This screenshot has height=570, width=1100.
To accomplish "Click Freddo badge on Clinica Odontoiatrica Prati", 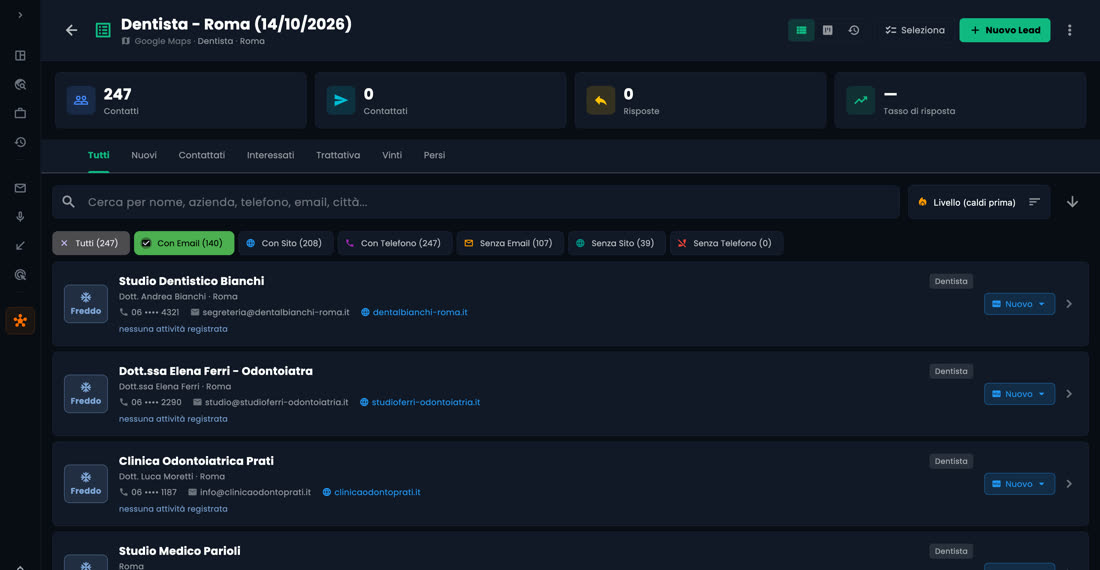I will 86,484.
